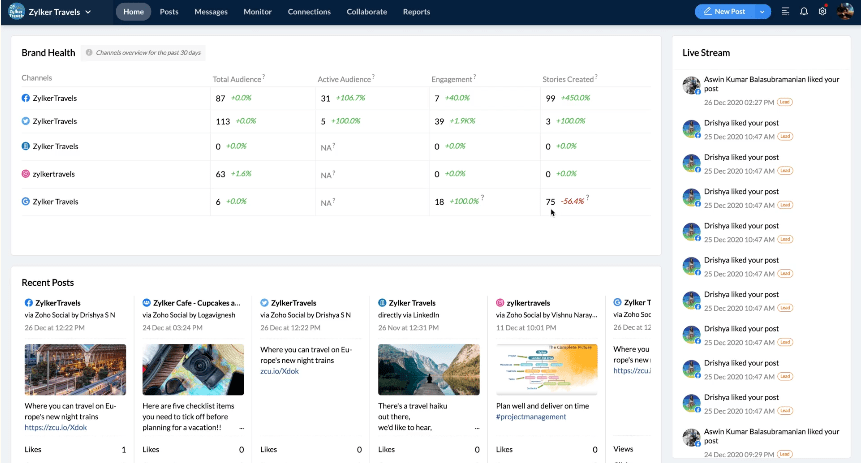Screen dimensions: 861x463
Task: Click the New Post button
Action: coord(725,12)
